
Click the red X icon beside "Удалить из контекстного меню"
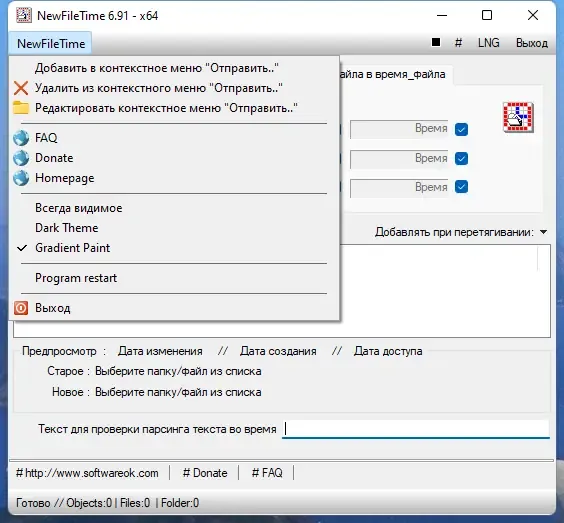click(x=21, y=88)
